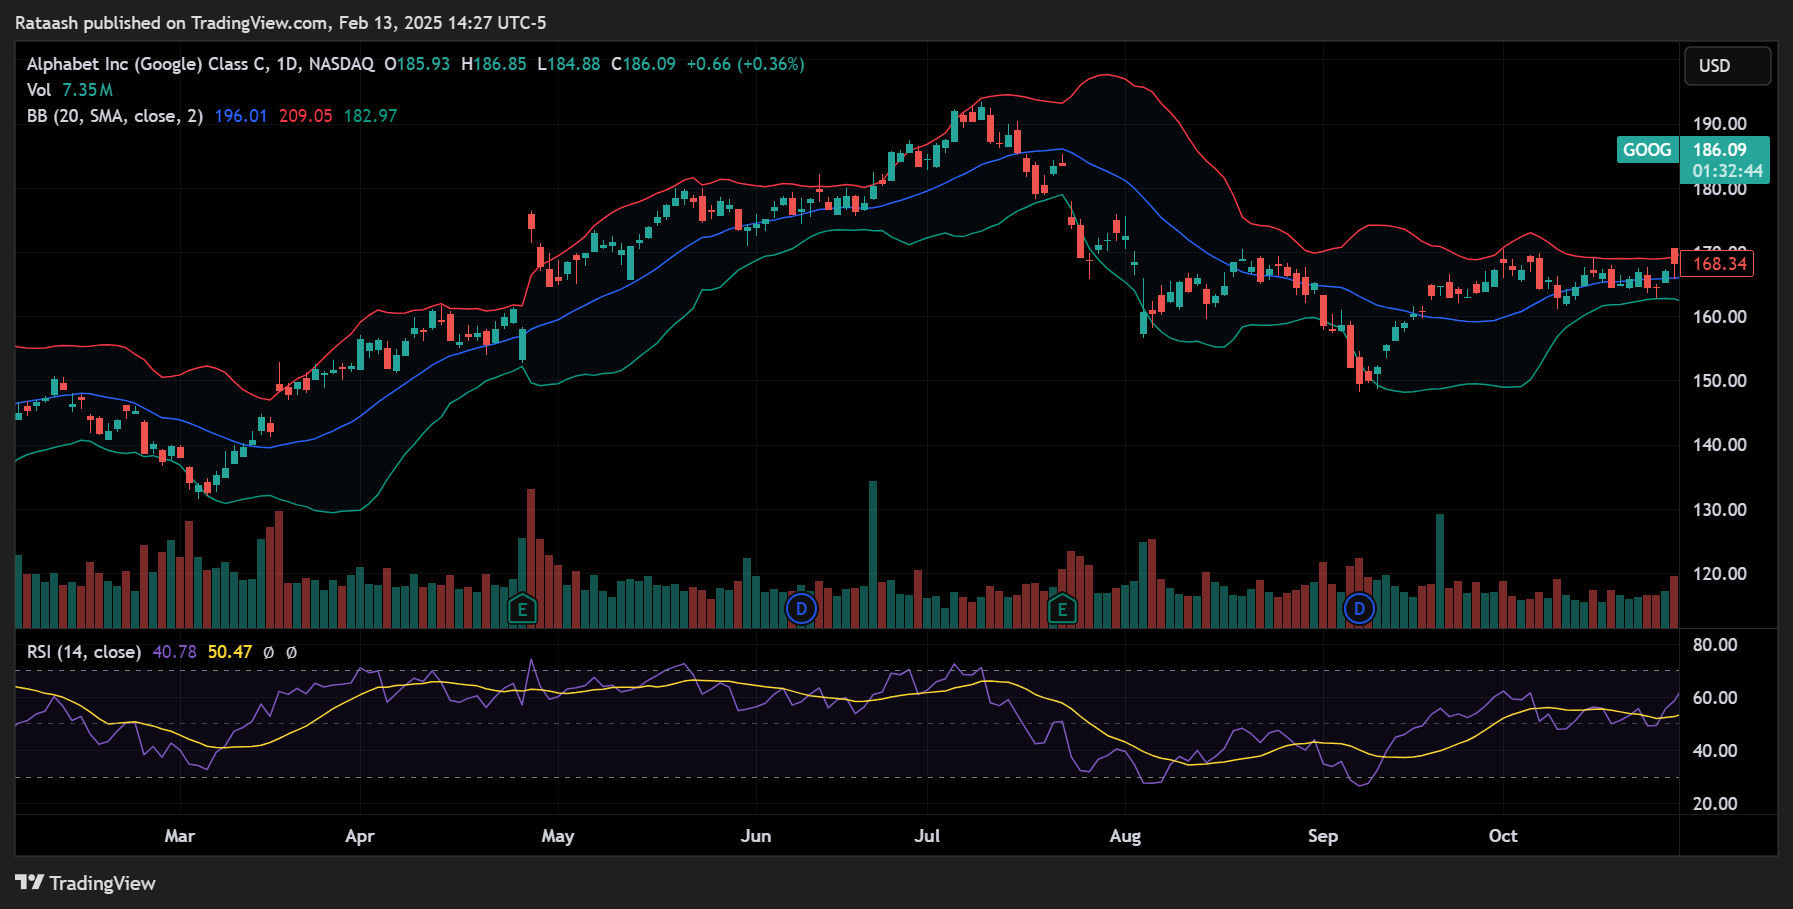
Task: Click the open price O185.93
Action: pos(418,64)
